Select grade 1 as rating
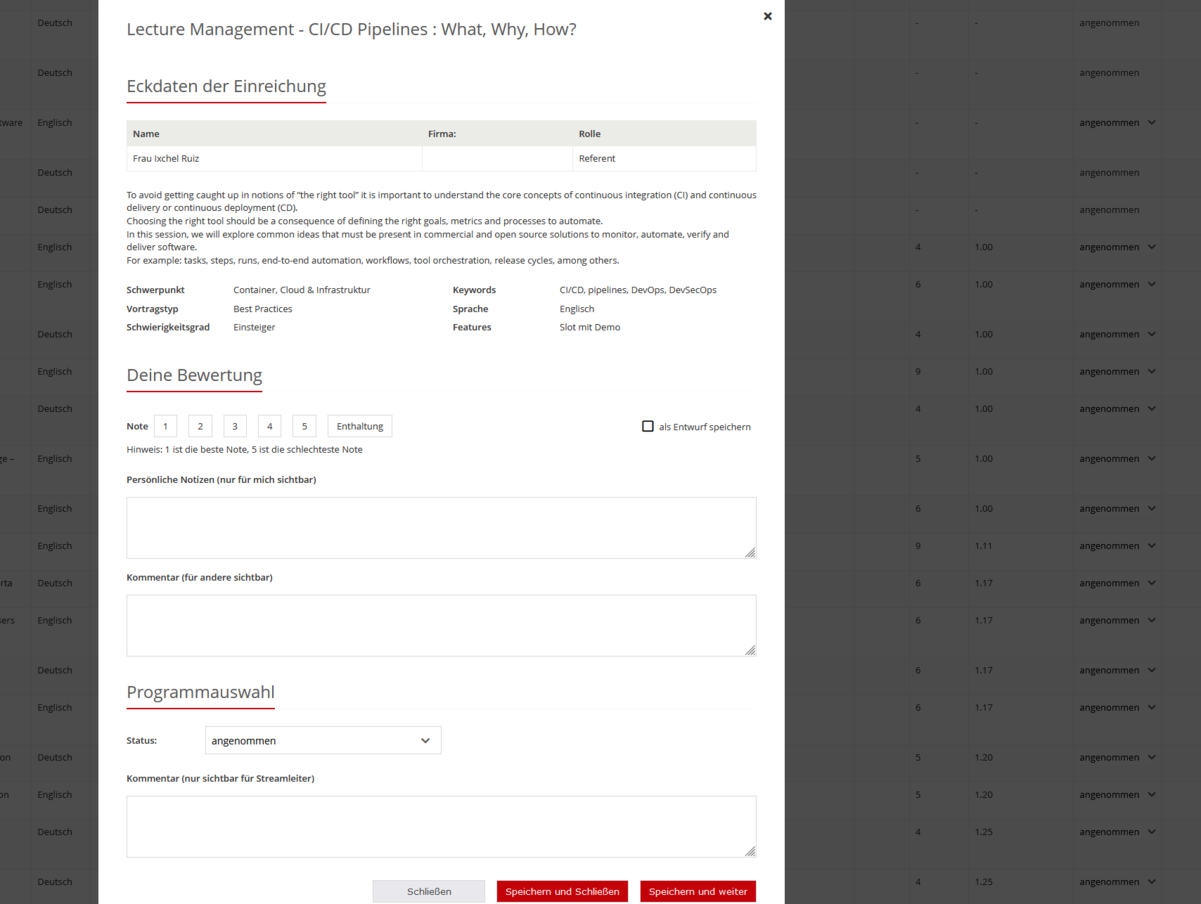Screen dimensions: 1201x904 [x=166, y=426]
